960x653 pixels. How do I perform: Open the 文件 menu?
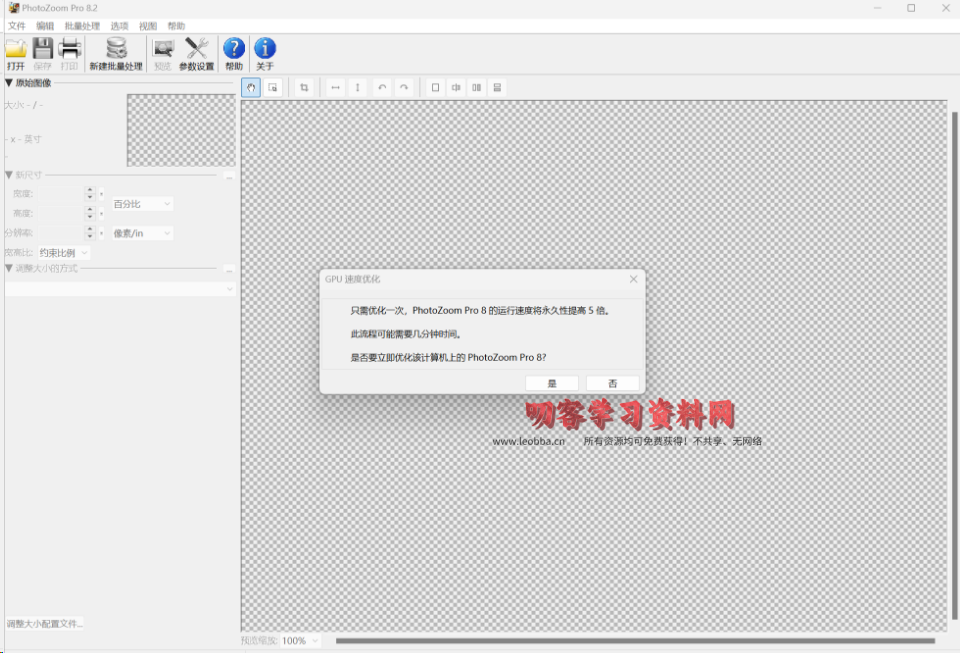coord(17,26)
